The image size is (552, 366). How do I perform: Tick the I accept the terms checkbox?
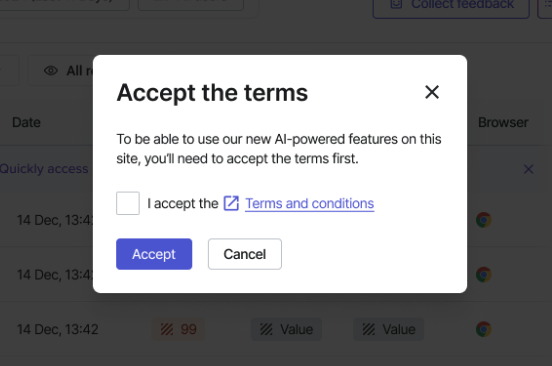128,203
